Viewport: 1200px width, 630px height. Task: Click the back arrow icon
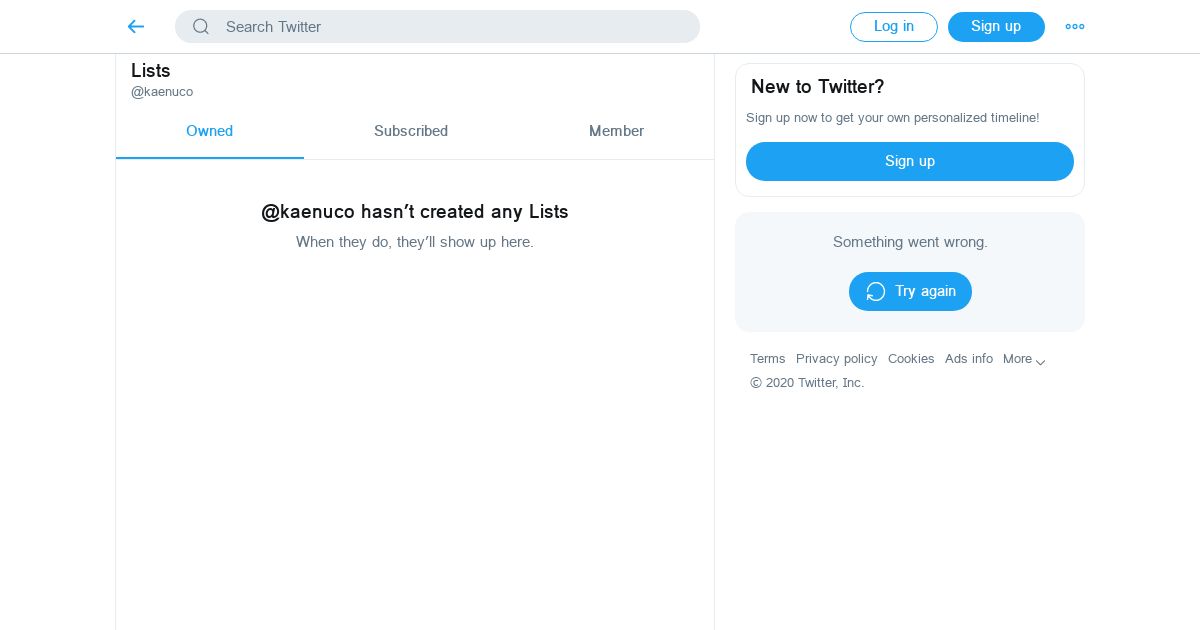pos(136,27)
